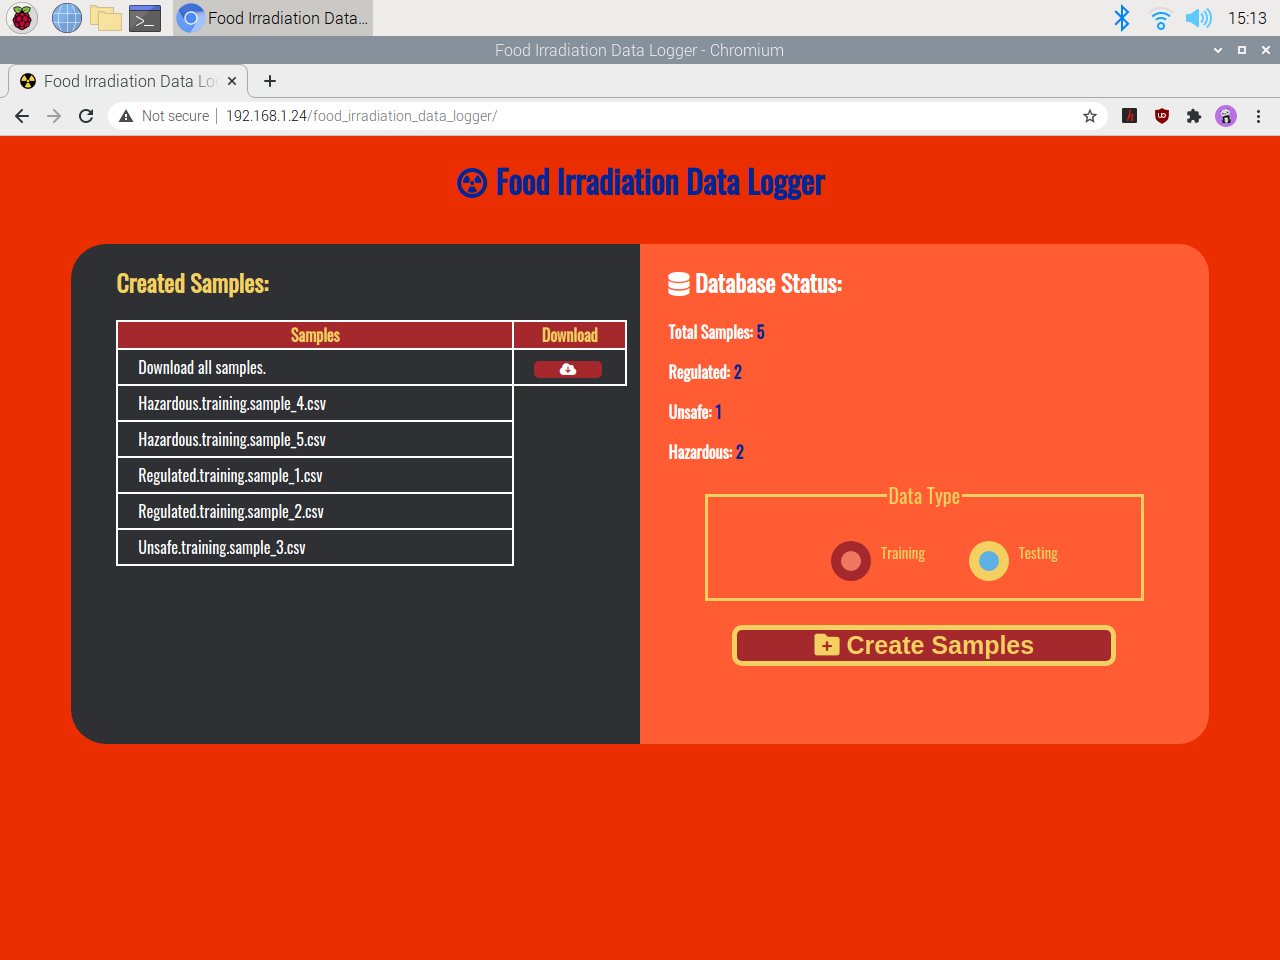Click the Bluetooth icon in the system tray
The width and height of the screenshot is (1280, 960).
click(1122, 17)
